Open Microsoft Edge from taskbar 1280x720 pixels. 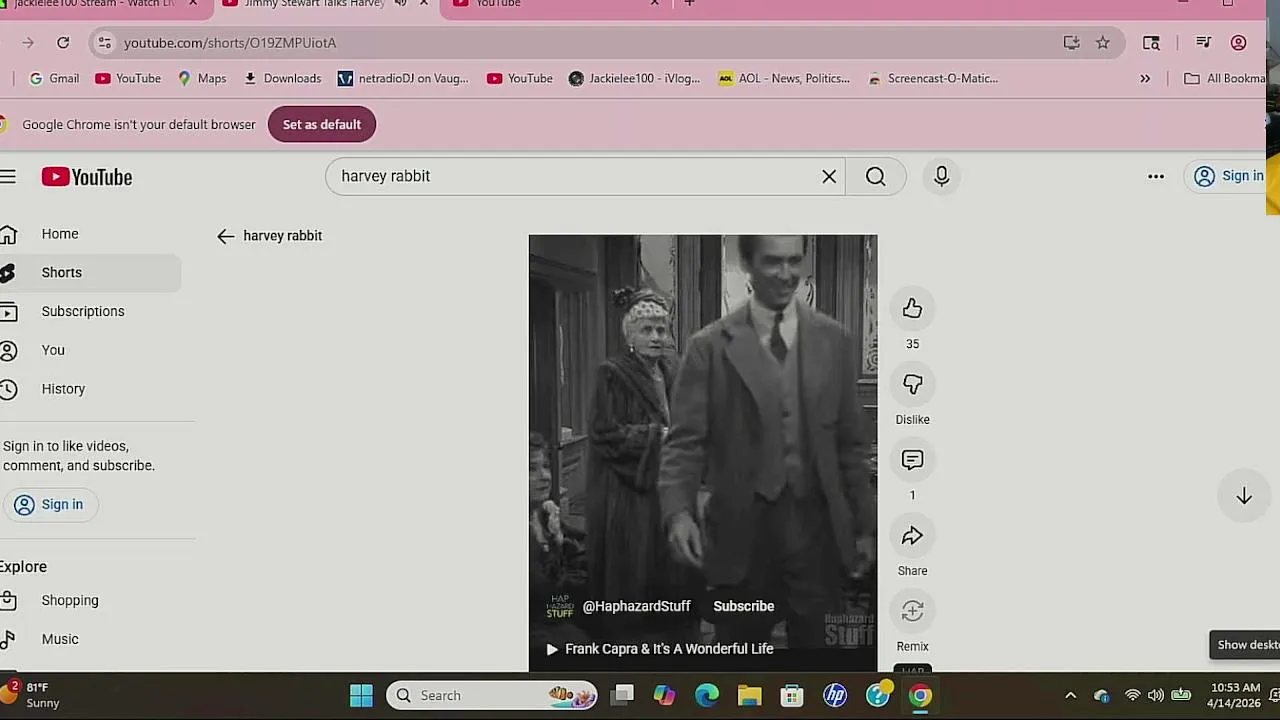706,695
